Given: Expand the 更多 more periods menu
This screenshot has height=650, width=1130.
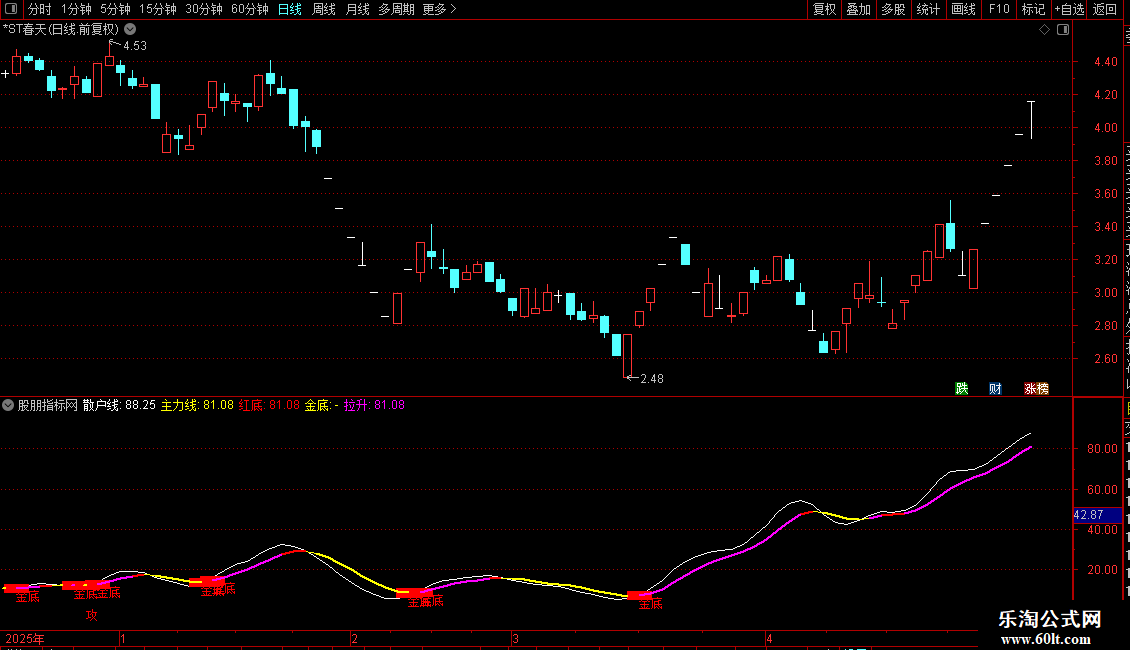Looking at the screenshot, I should click(x=440, y=9).
